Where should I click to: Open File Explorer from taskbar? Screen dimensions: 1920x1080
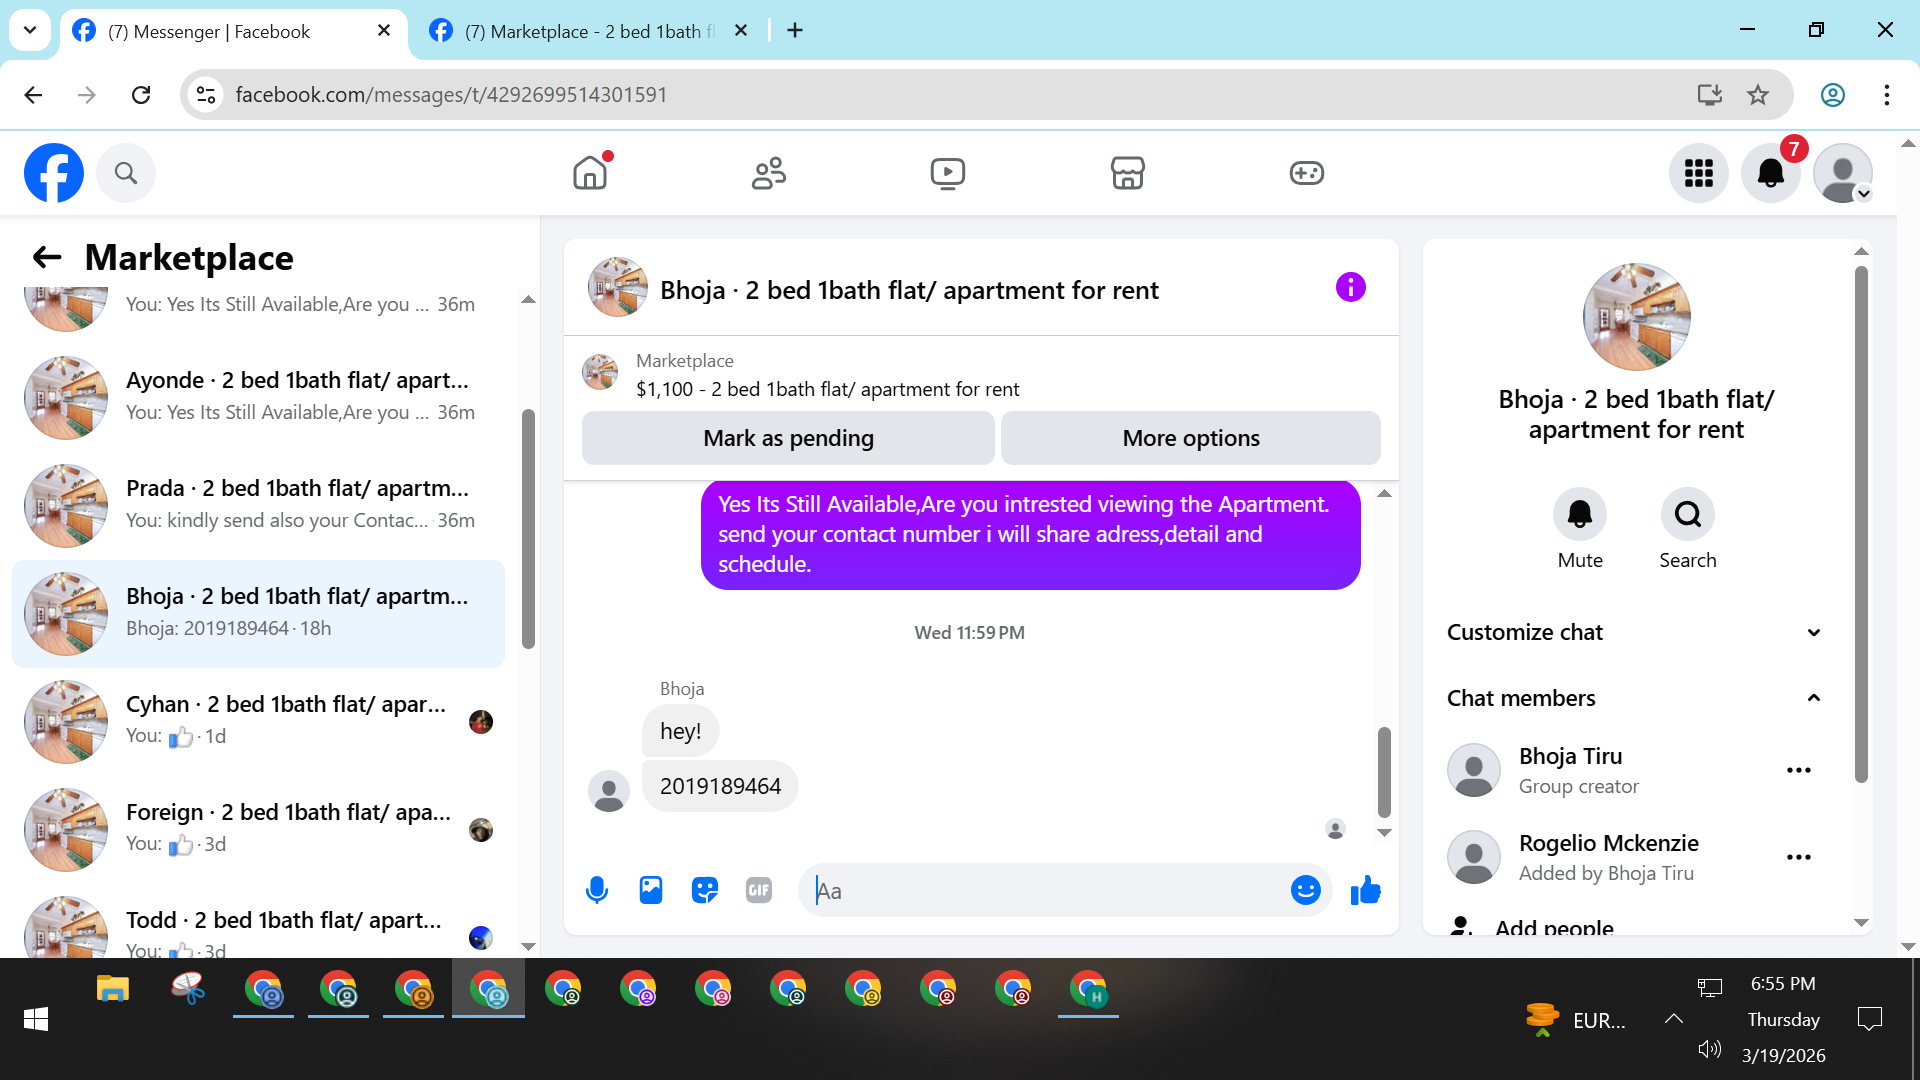[x=112, y=990]
